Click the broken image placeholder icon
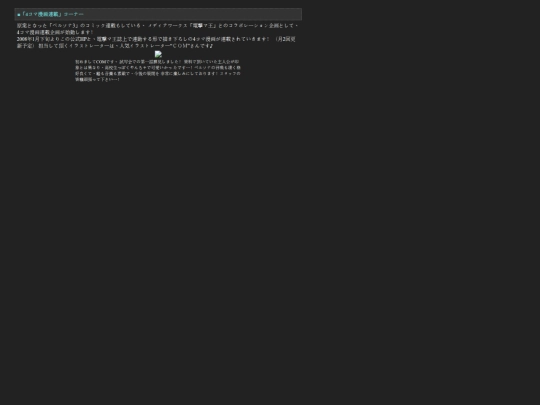Image resolution: width=540 pixels, height=405 pixels. coord(158,54)
